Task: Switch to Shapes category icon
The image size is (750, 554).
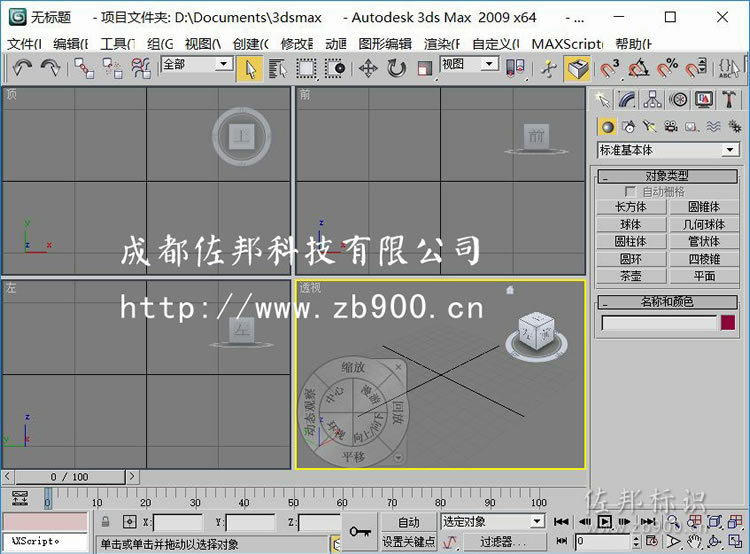Action: (x=629, y=127)
